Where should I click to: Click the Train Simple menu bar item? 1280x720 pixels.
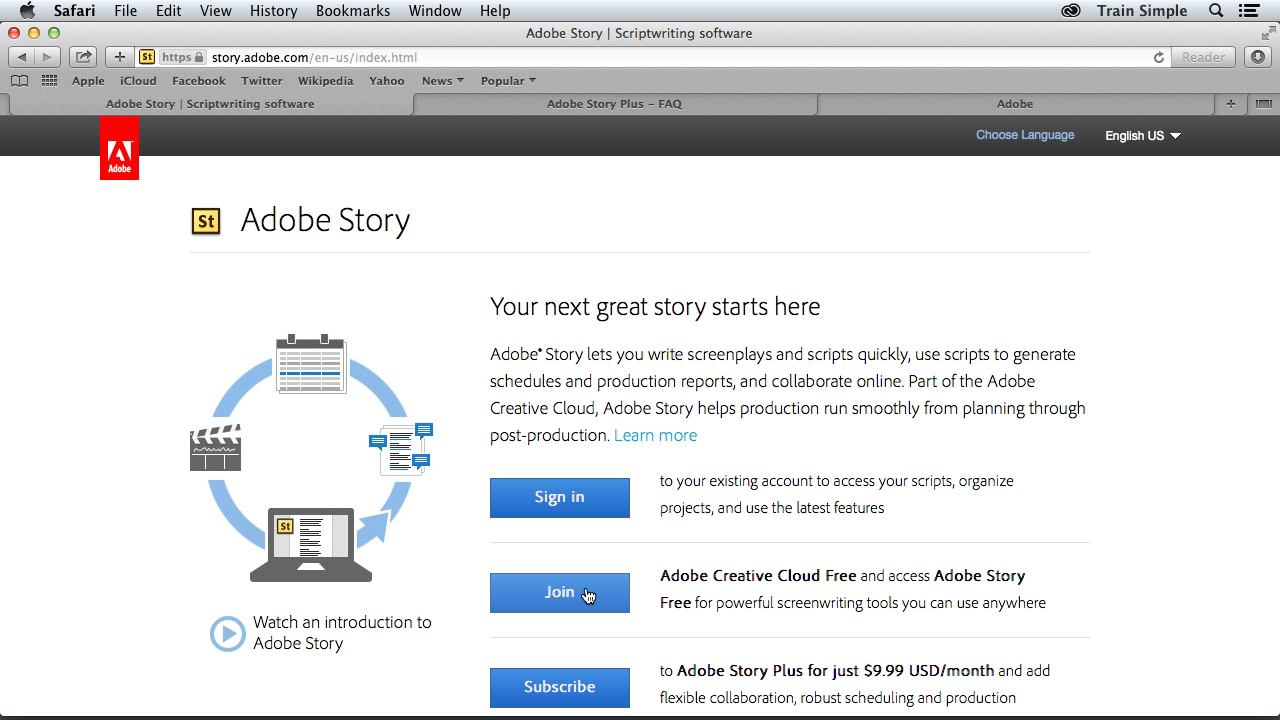(x=1142, y=11)
